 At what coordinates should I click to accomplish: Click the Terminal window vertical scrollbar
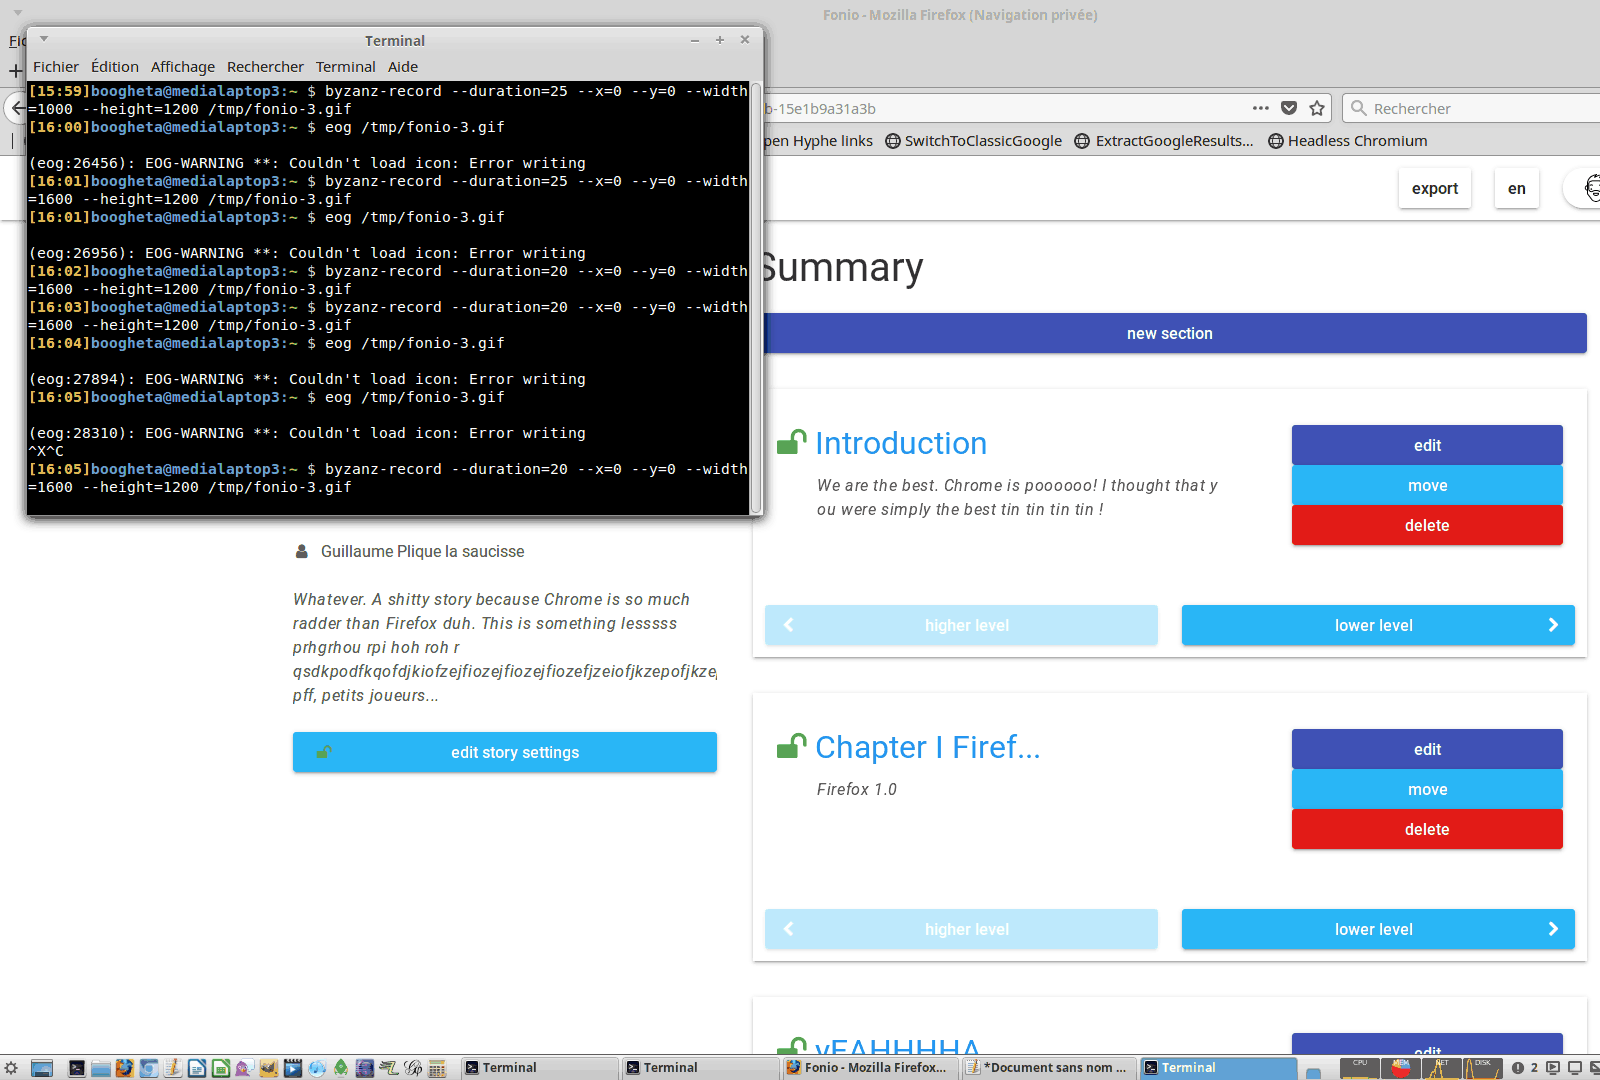pos(756,297)
